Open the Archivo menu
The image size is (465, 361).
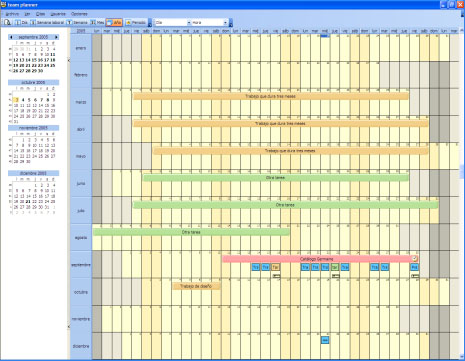[x=12, y=14]
